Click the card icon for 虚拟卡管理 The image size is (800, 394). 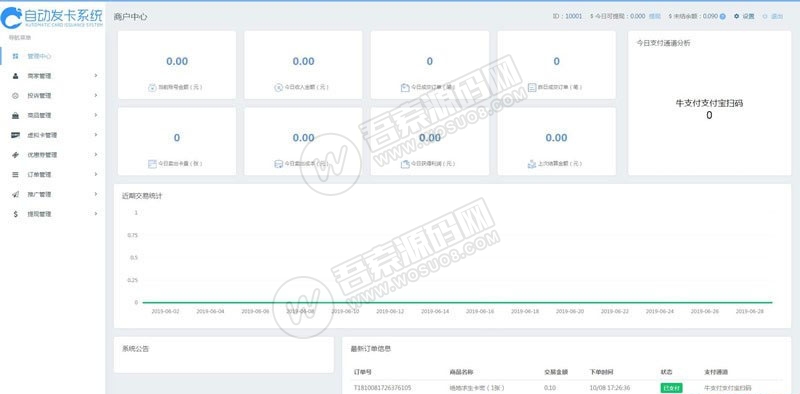15,135
